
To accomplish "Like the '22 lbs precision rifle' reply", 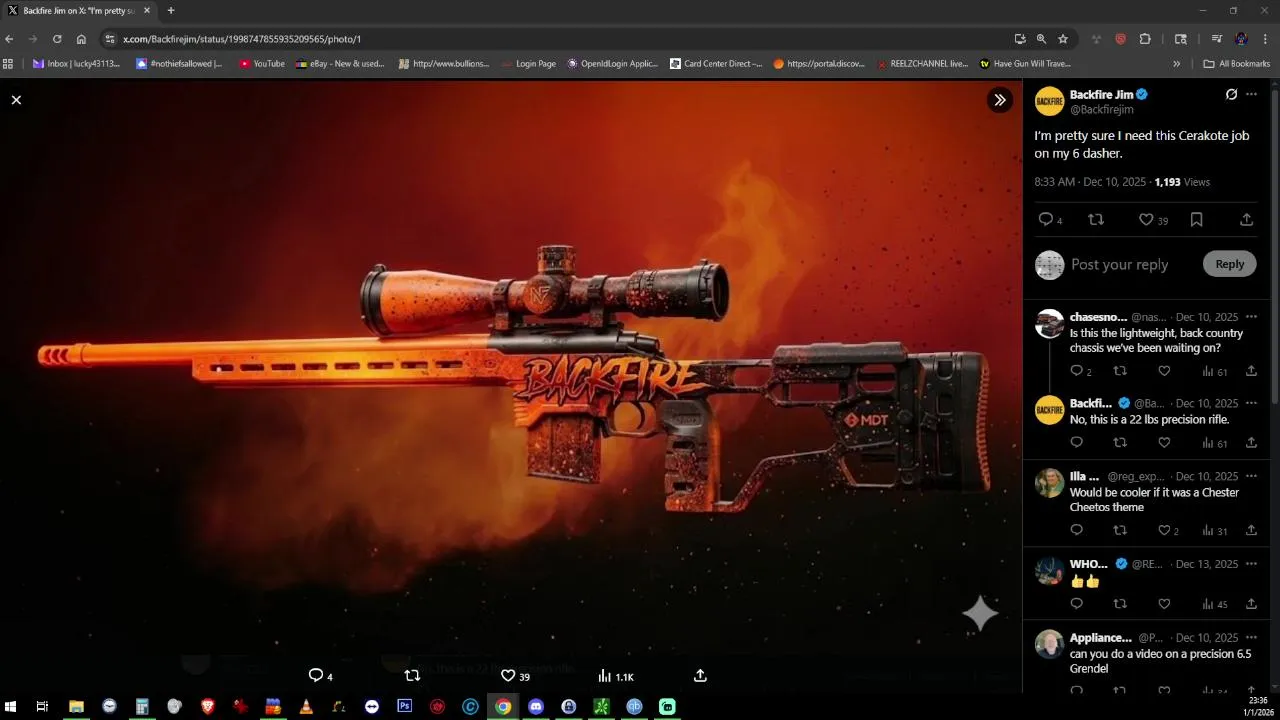I will pyautogui.click(x=1164, y=442).
